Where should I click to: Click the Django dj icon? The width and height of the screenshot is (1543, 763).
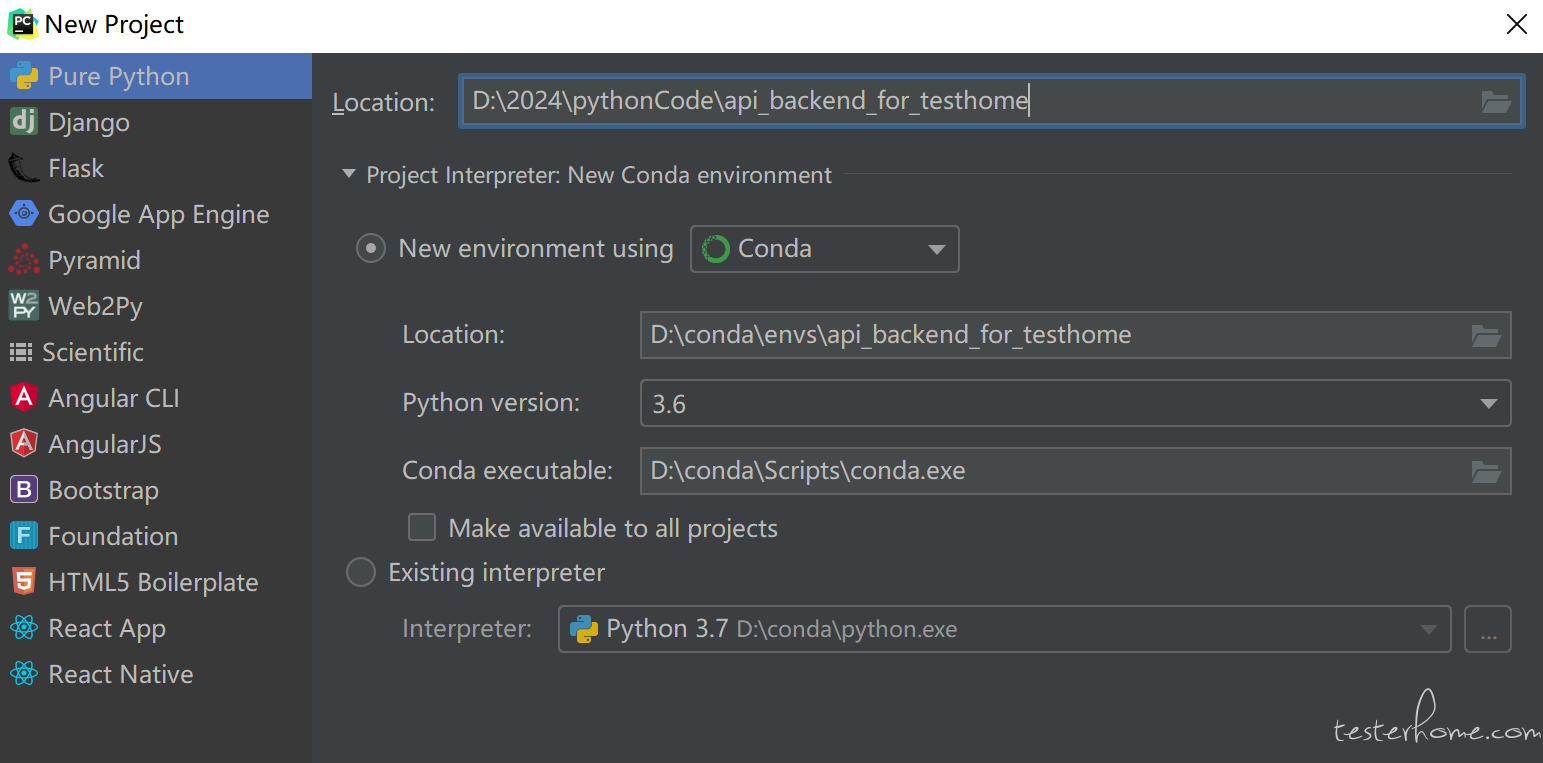coord(24,122)
